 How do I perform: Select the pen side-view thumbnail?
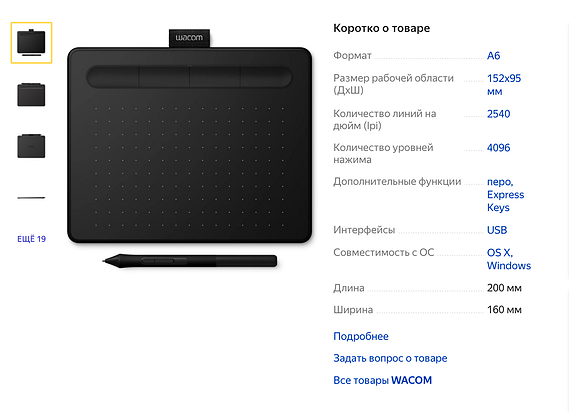coord(31,198)
